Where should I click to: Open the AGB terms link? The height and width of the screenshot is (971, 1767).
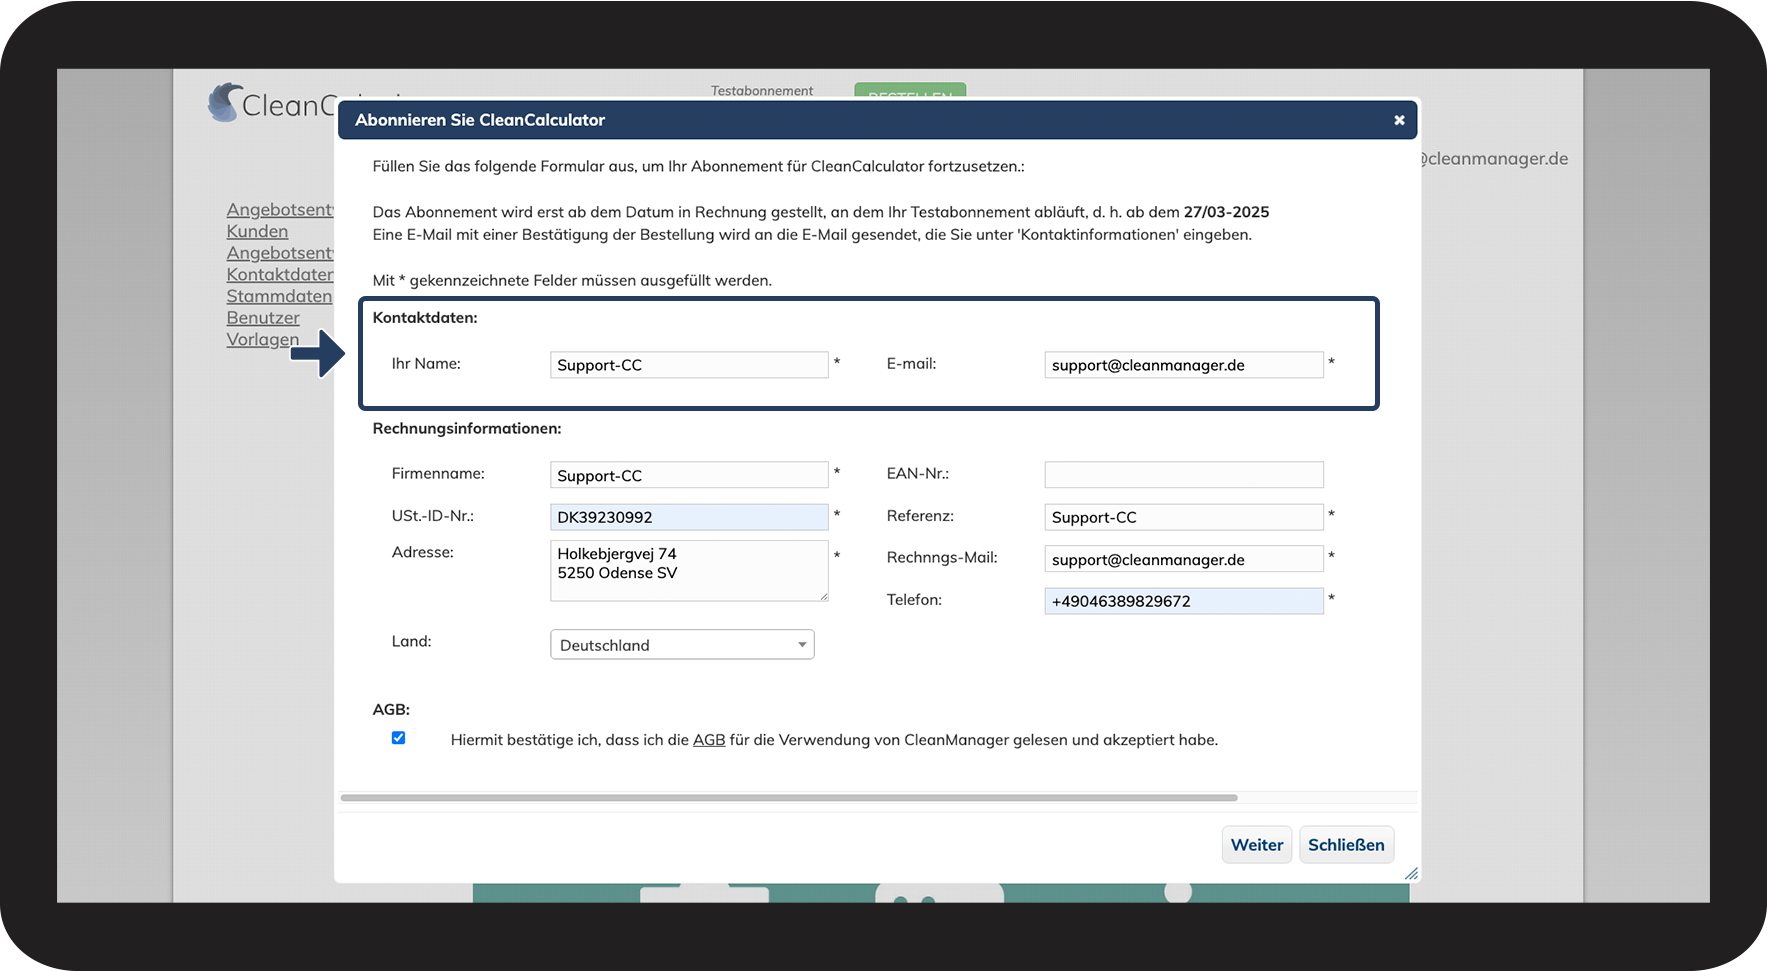pos(709,740)
